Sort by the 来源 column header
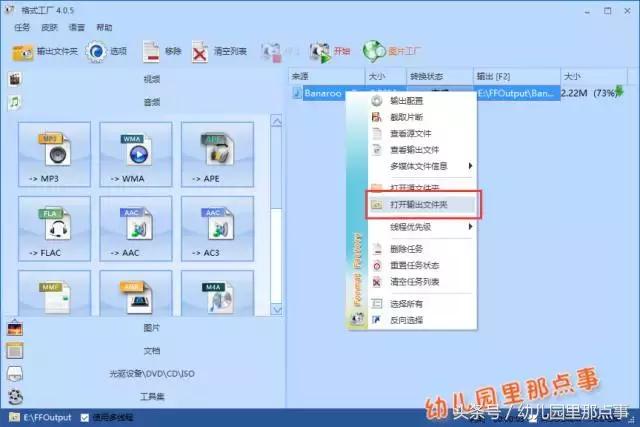The image size is (640, 427). click(x=327, y=76)
